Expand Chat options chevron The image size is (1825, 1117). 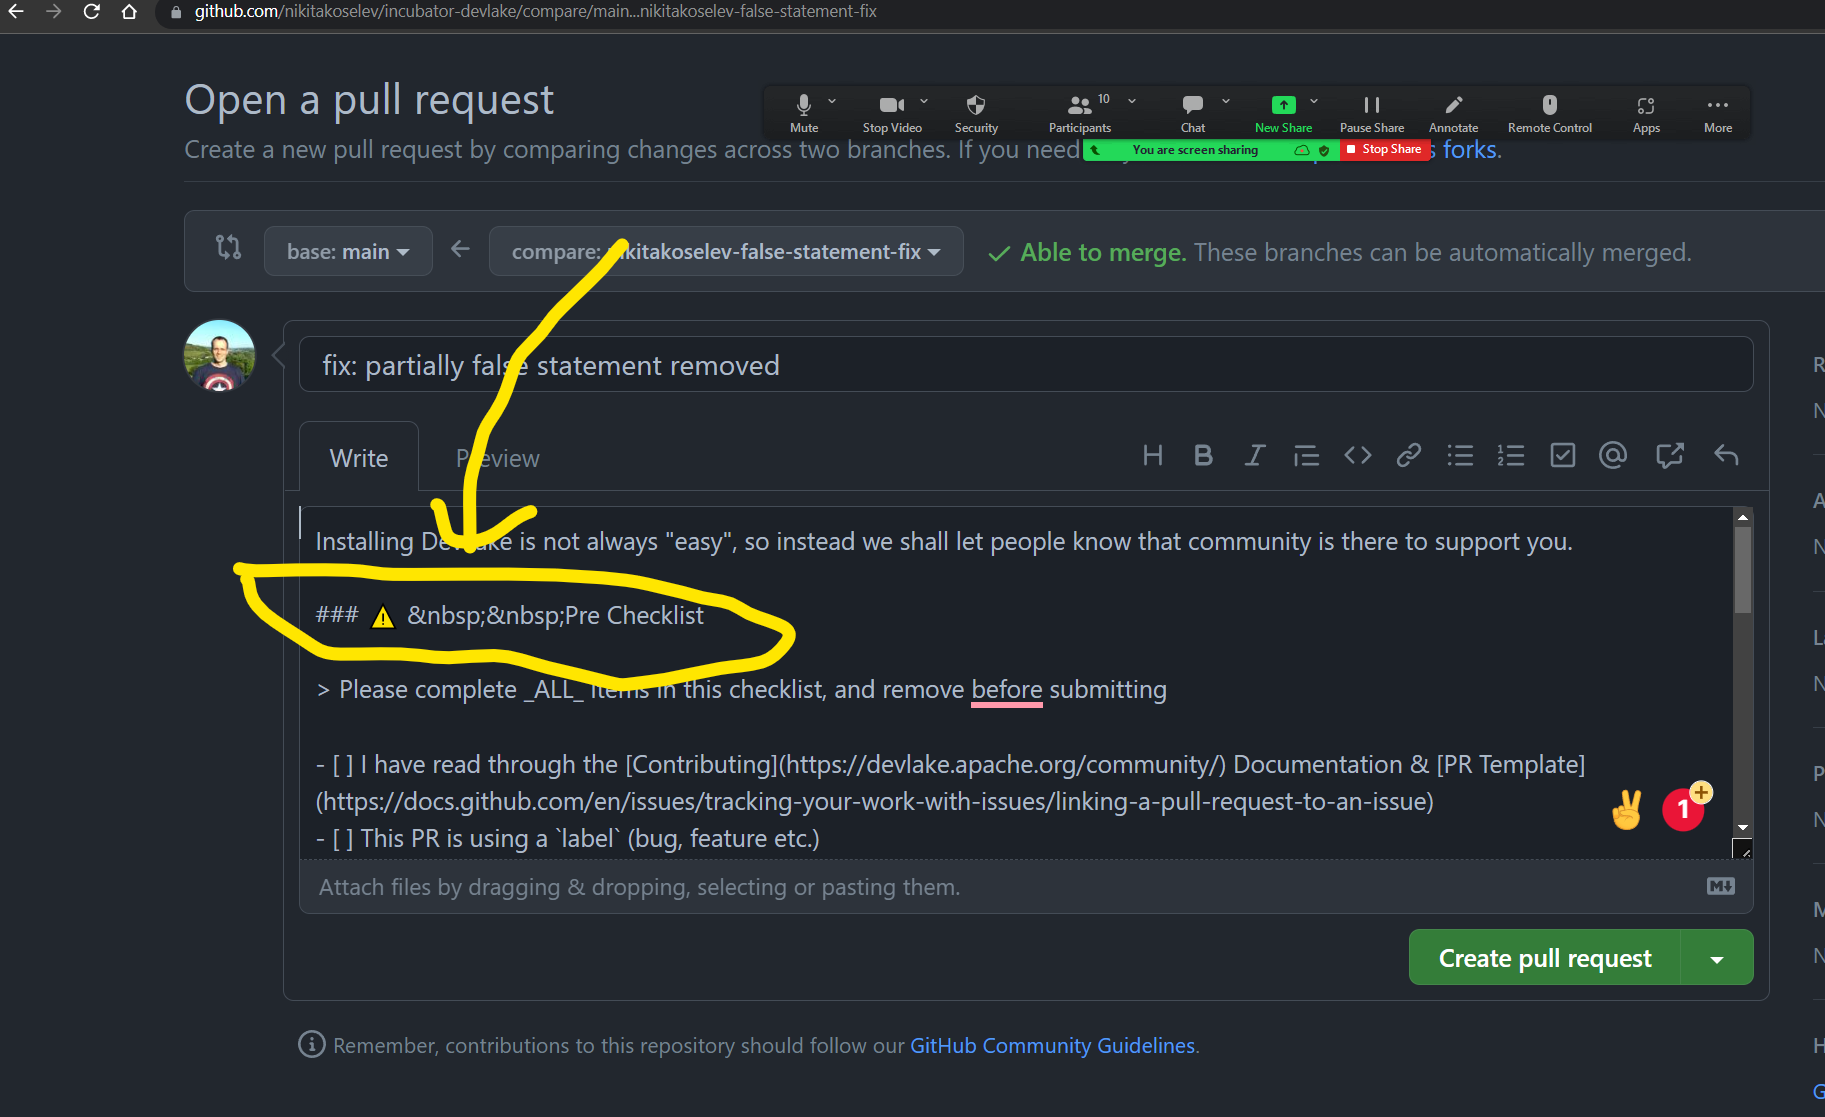(x=1226, y=101)
